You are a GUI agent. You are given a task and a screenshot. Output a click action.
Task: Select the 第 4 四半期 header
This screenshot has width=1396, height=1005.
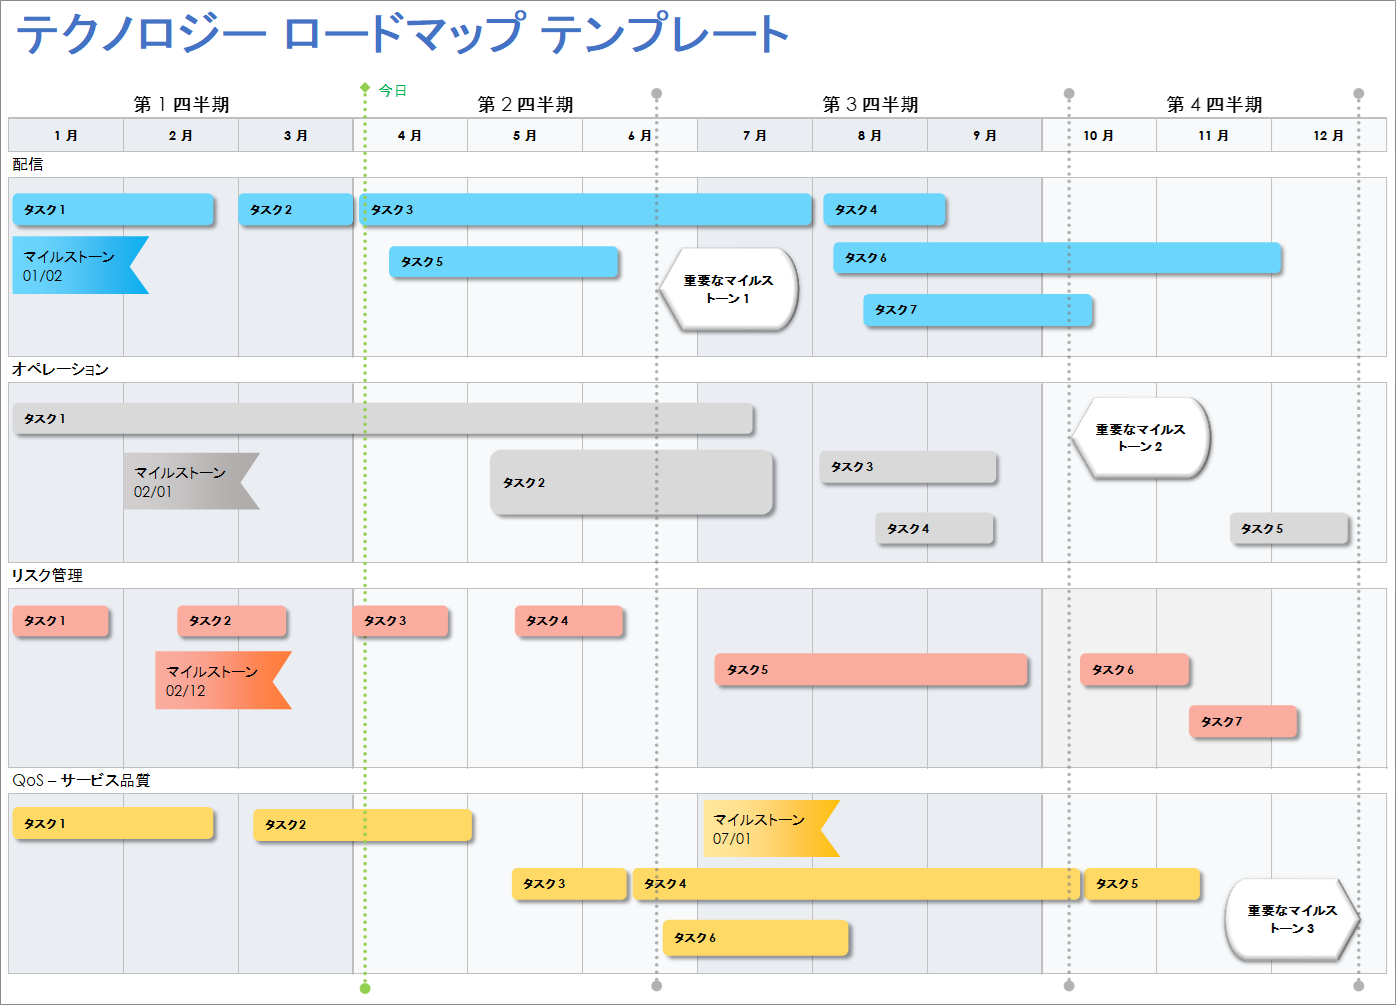[x=1214, y=104]
